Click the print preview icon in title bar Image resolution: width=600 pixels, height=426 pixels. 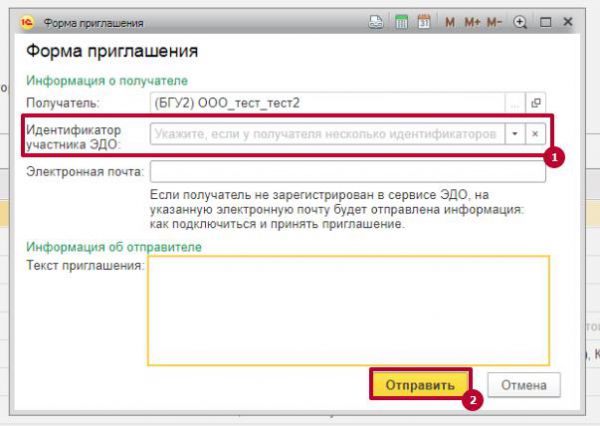375,21
